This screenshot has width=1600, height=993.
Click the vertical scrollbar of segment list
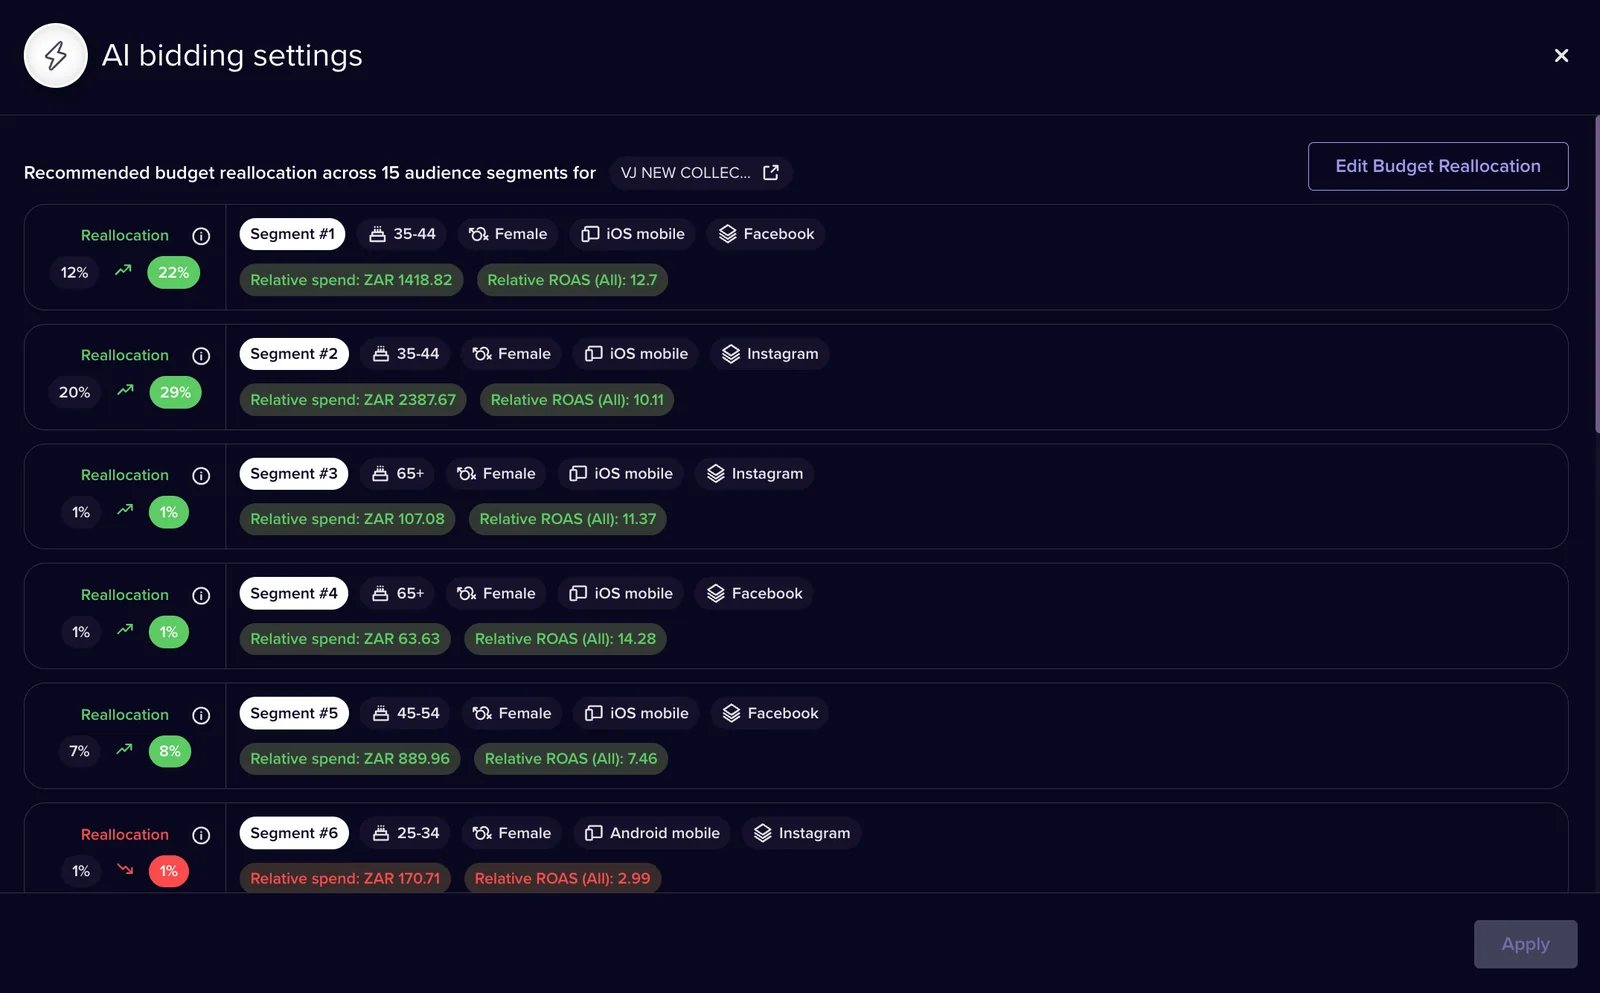(1596, 275)
